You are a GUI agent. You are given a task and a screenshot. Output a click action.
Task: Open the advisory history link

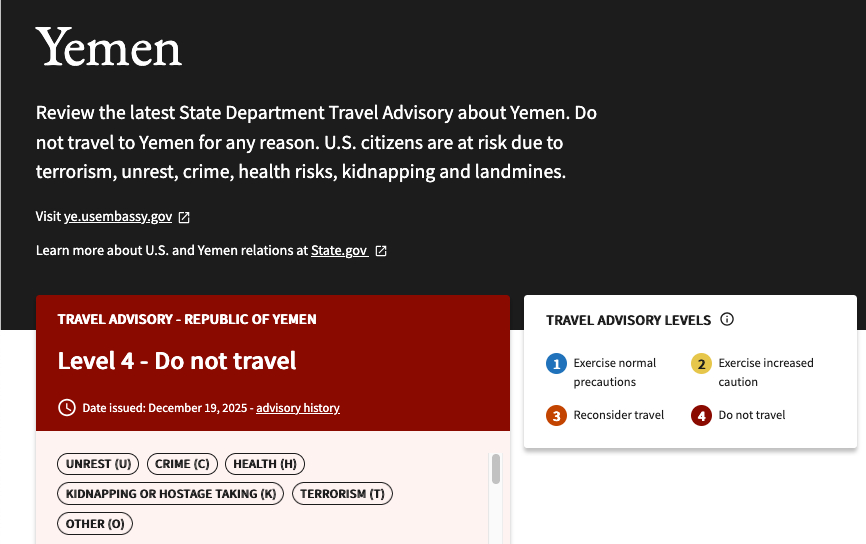[x=298, y=408]
